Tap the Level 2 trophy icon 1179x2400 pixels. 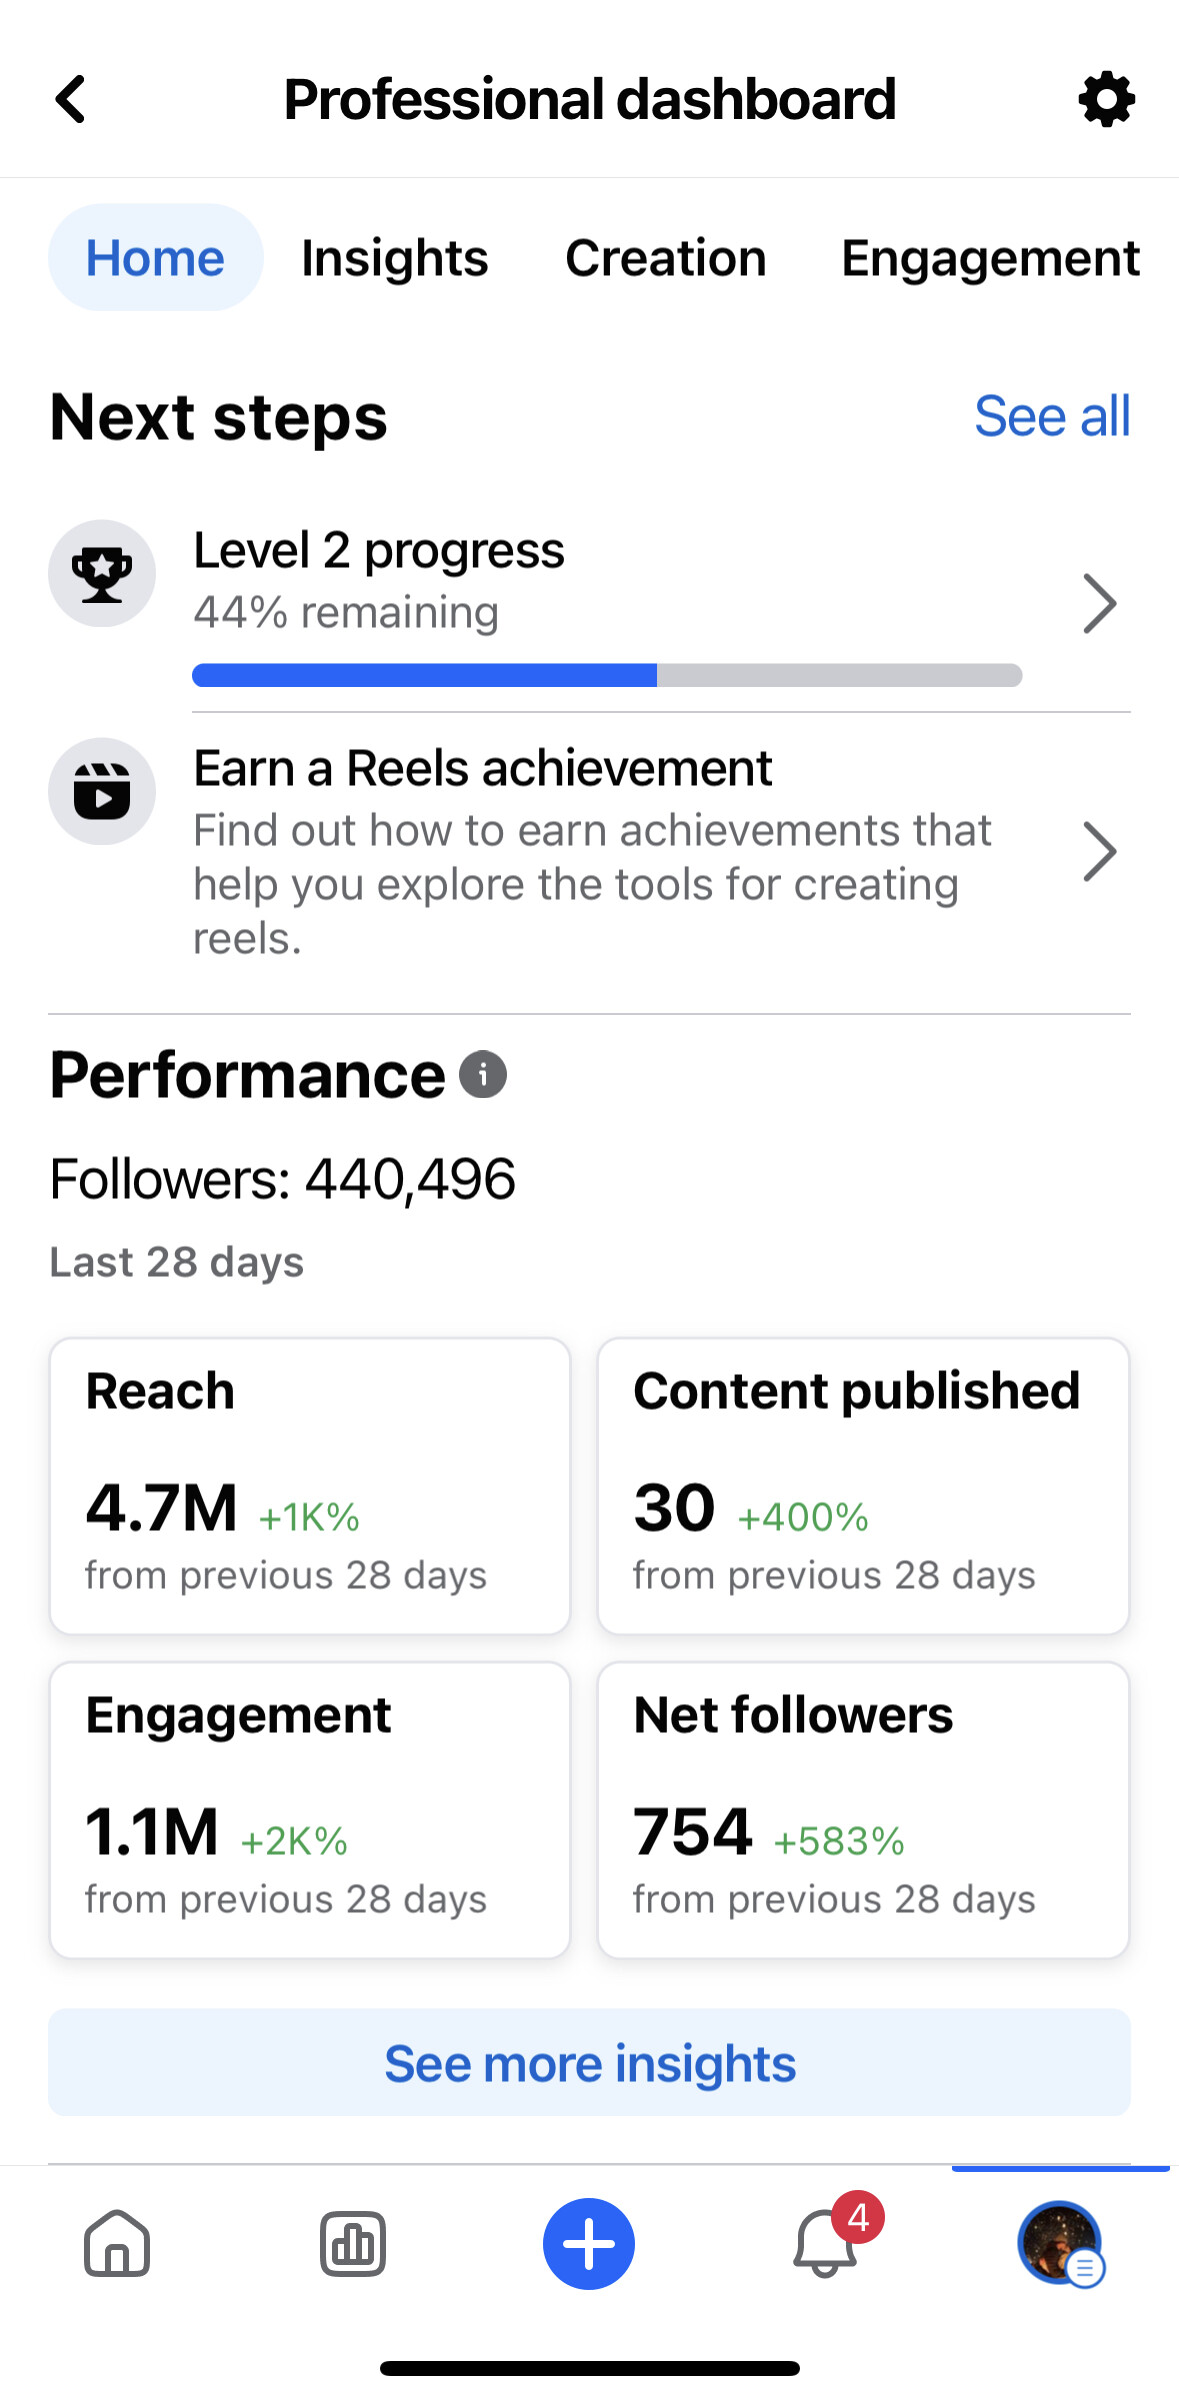coord(102,574)
